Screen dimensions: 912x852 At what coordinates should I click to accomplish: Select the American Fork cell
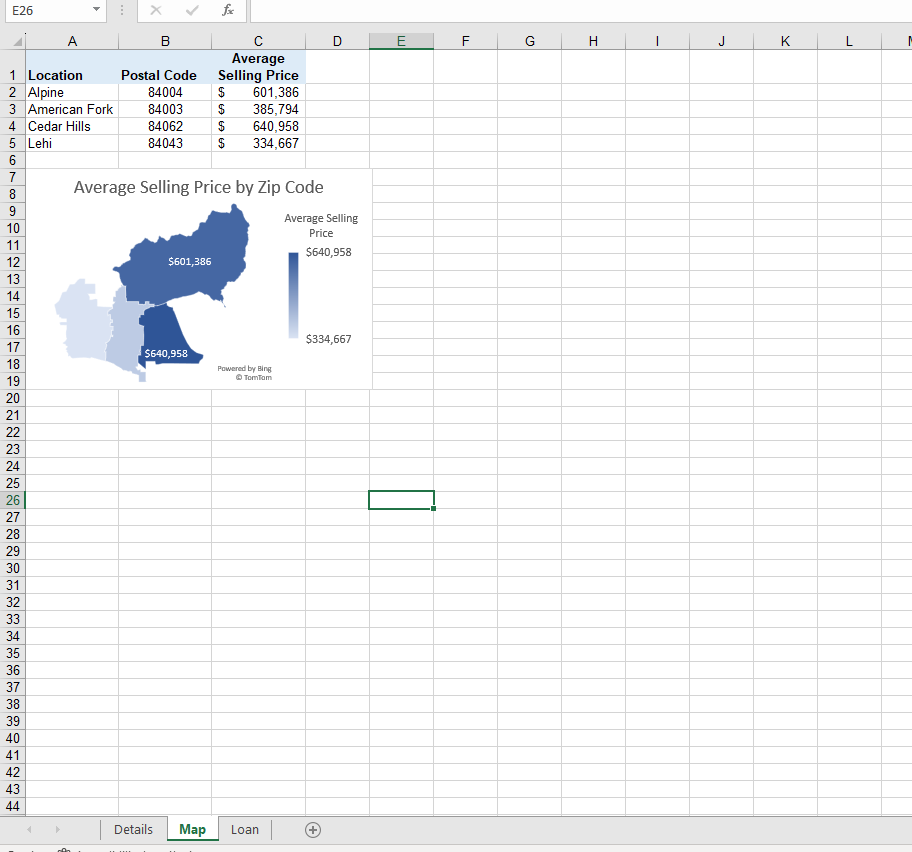(x=72, y=109)
